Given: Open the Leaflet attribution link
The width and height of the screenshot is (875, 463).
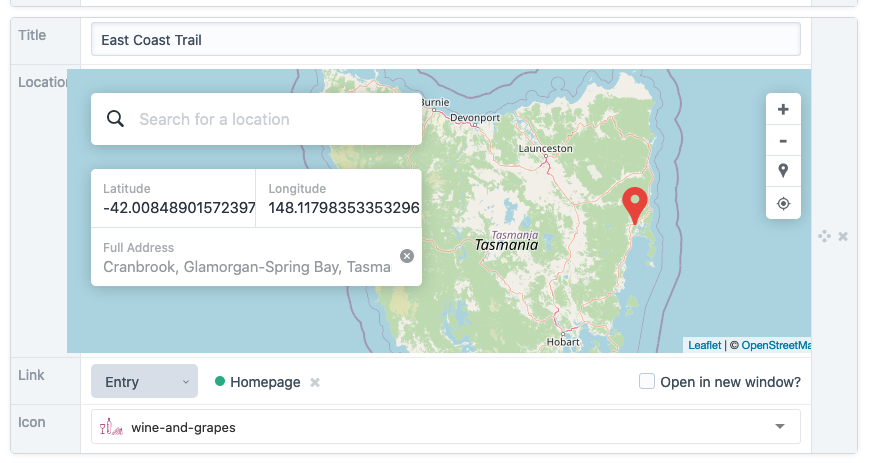Looking at the screenshot, I should coord(704,345).
